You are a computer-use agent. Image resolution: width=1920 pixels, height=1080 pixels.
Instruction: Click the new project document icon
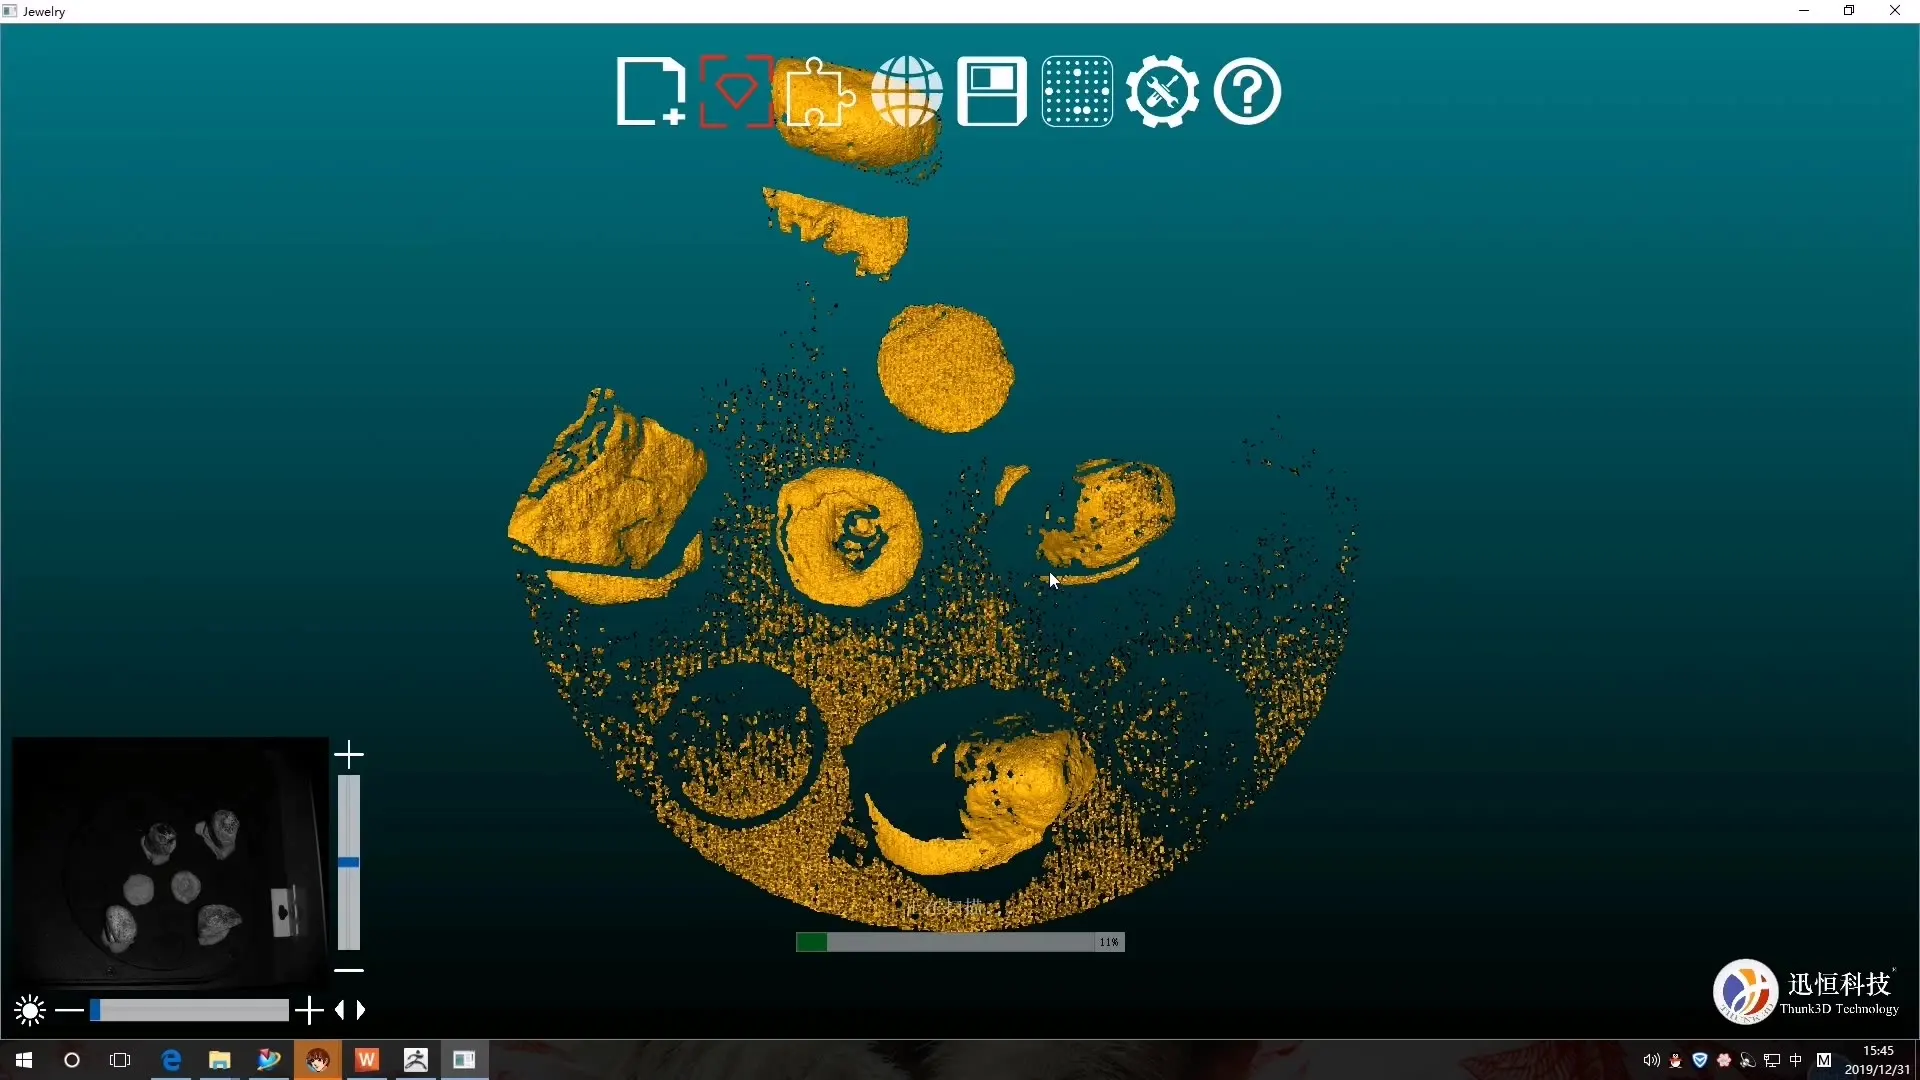pos(649,92)
